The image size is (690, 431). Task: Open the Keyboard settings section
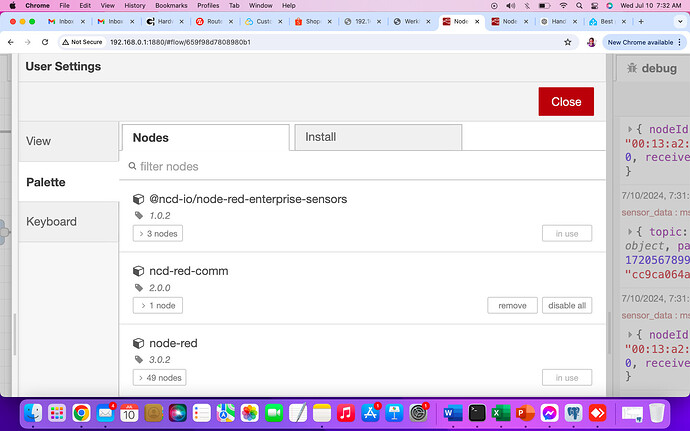[50, 222]
